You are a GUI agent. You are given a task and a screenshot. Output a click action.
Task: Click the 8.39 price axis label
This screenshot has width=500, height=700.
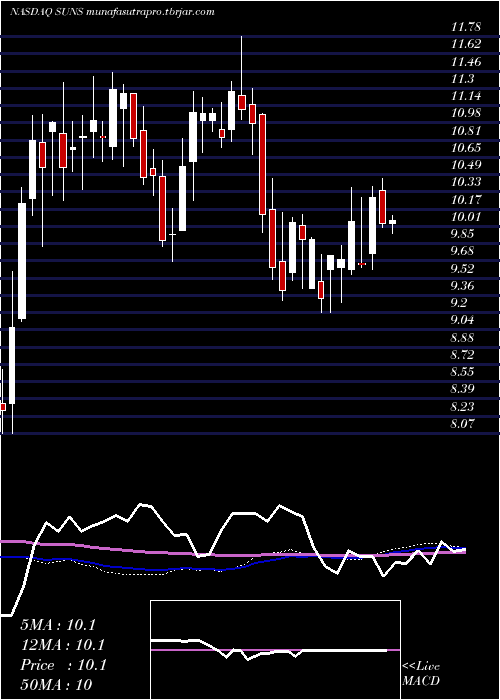[x=463, y=390]
